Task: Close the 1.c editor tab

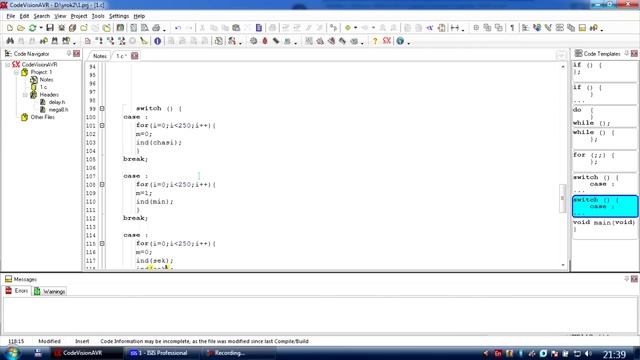Action: pyautogui.click(x=135, y=56)
